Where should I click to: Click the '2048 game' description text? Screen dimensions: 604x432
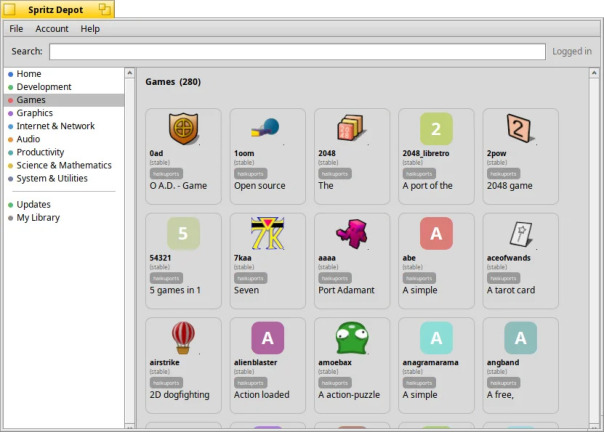(510, 186)
